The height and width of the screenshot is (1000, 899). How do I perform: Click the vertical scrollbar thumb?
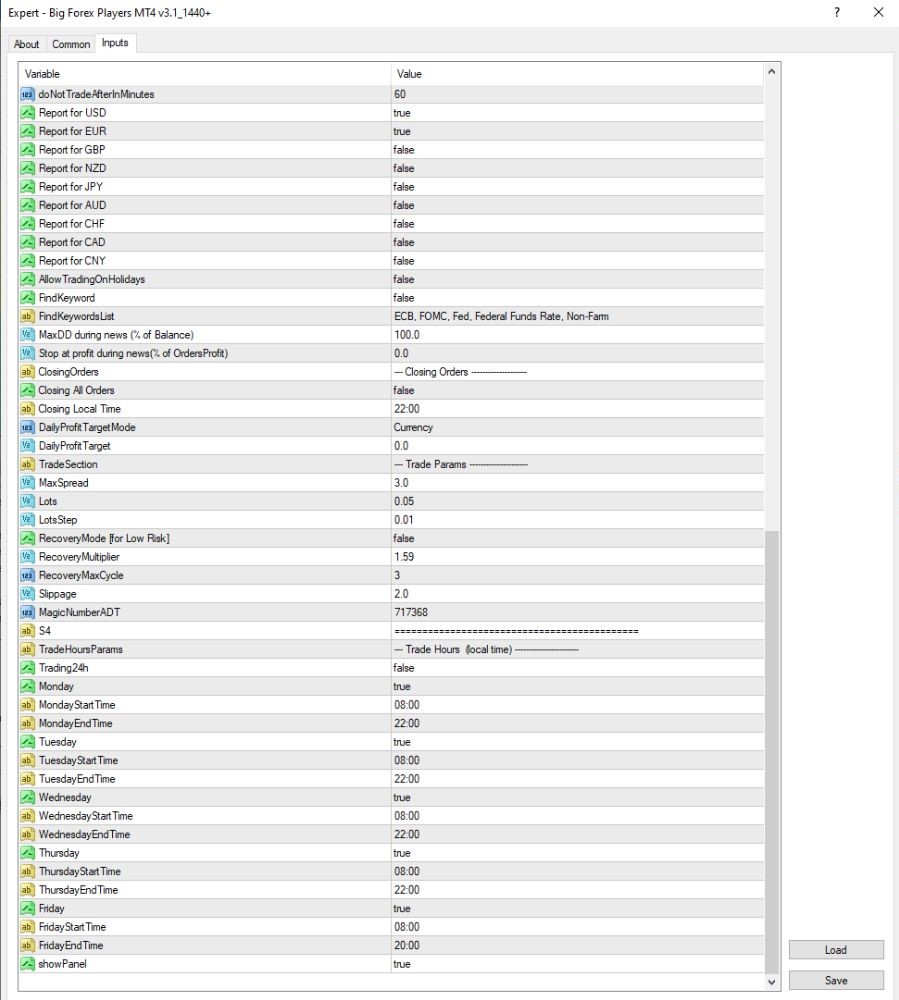[x=771, y=752]
